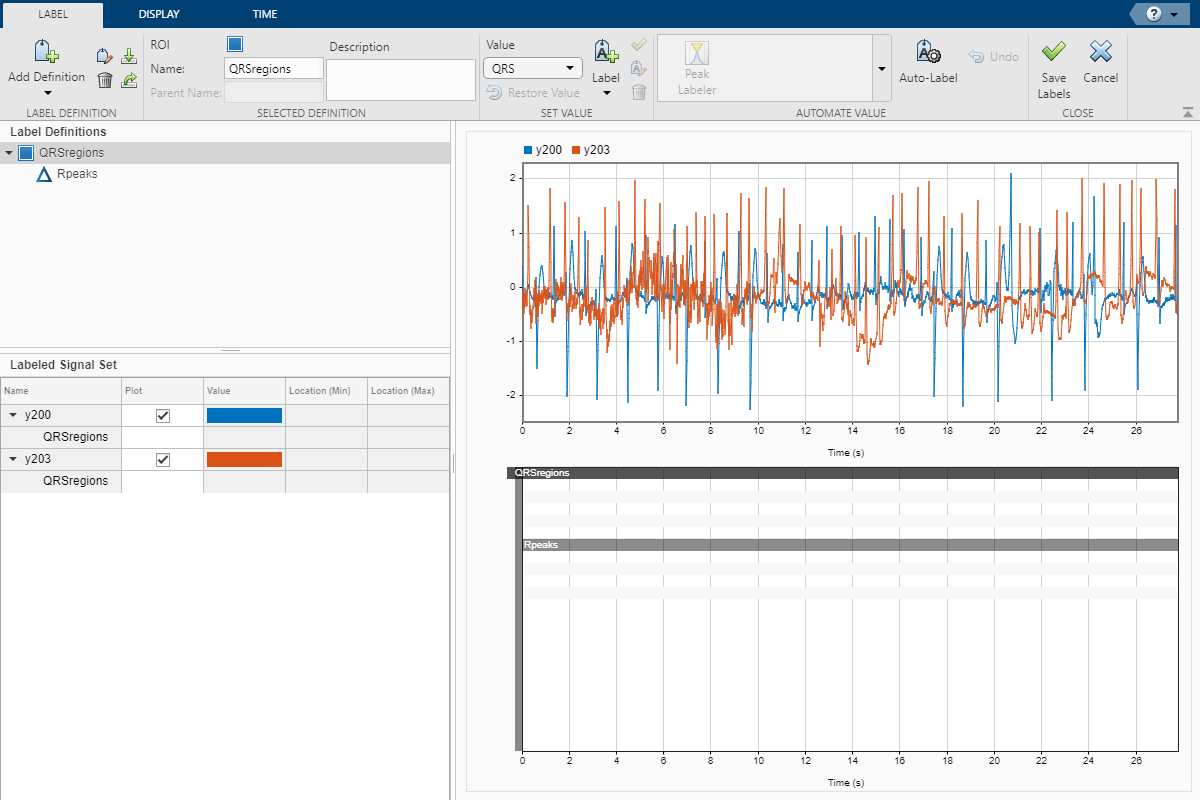The width and height of the screenshot is (1200, 800).
Task: Click the export label definitions icon
Action: [129, 80]
